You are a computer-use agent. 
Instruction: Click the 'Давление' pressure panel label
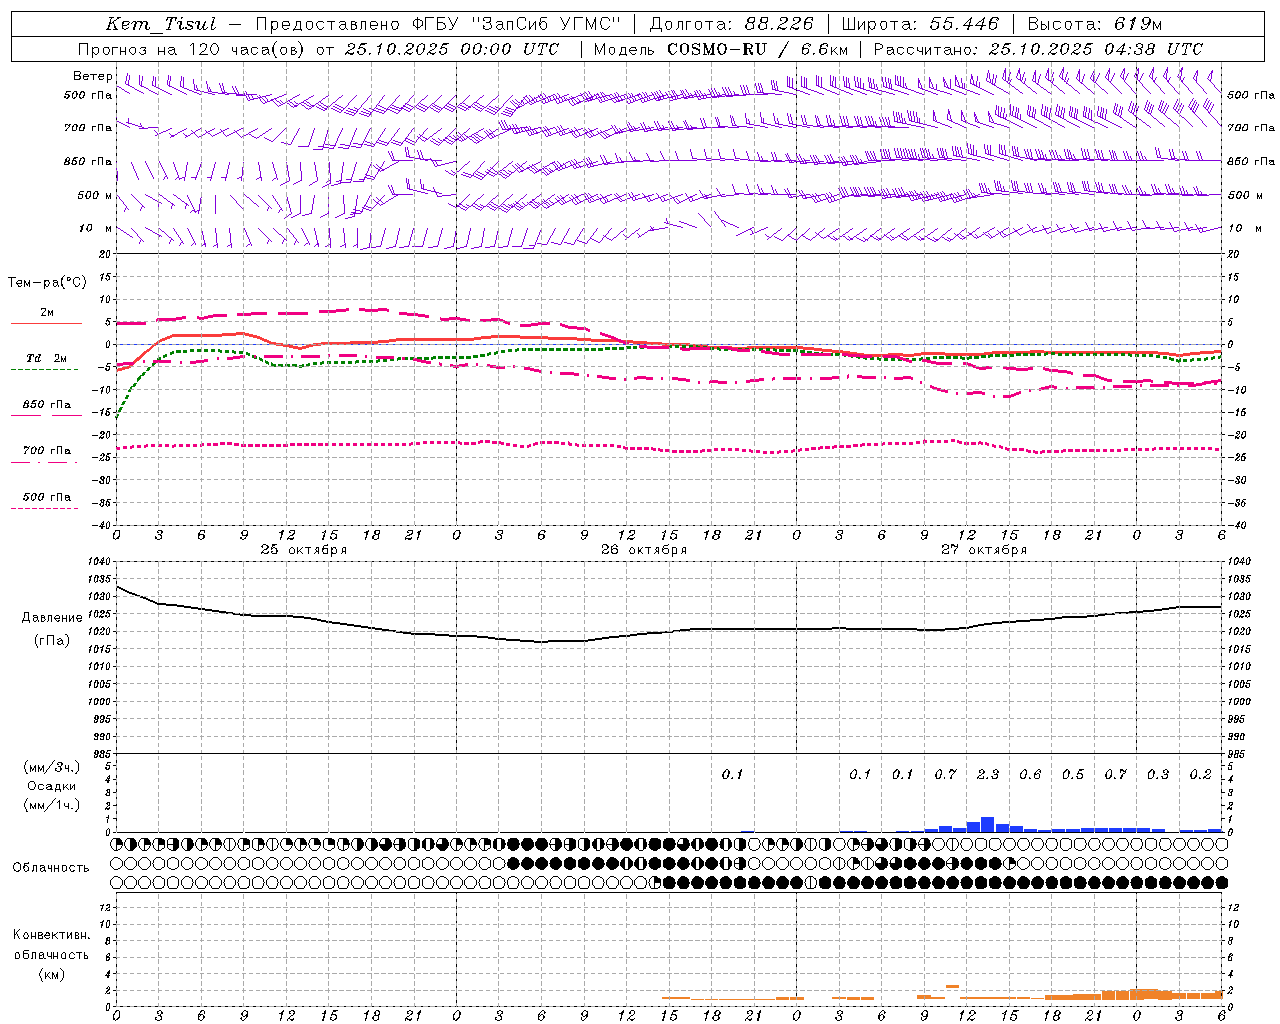(x=50, y=618)
